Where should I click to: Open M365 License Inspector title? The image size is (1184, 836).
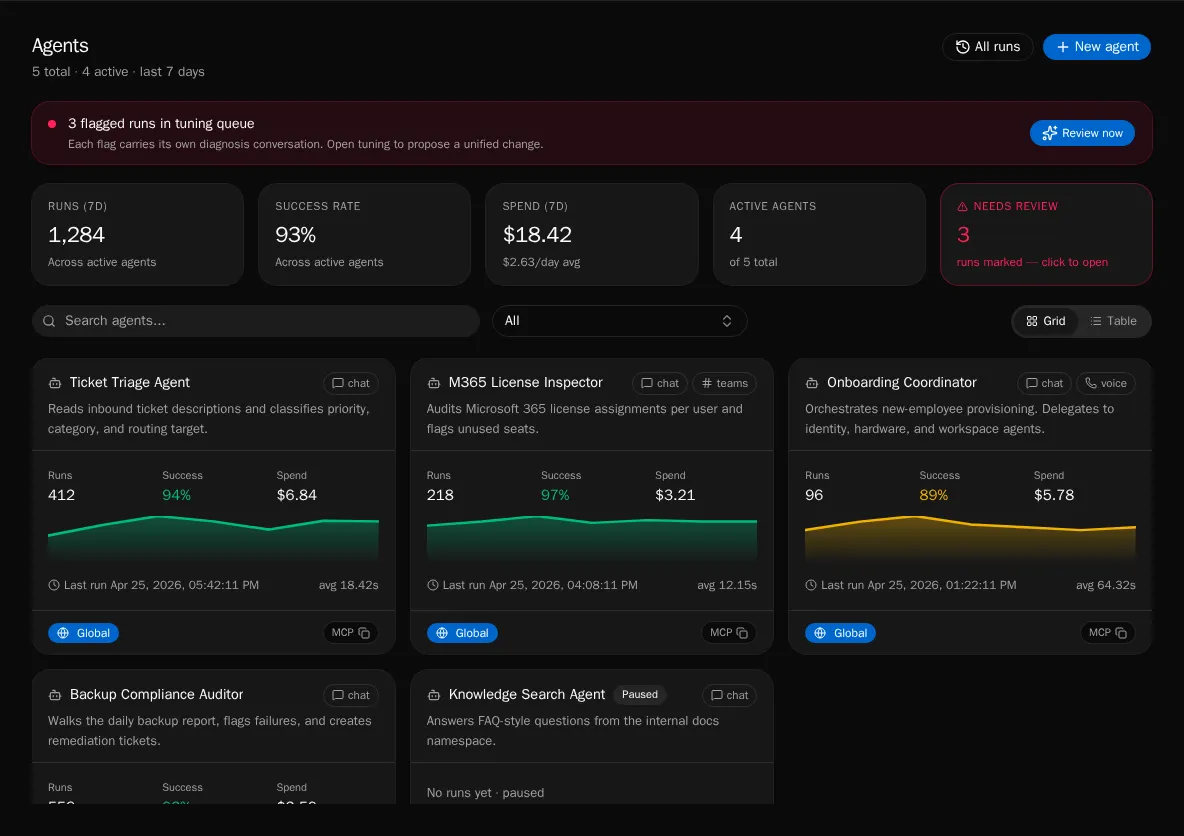[x=526, y=383]
